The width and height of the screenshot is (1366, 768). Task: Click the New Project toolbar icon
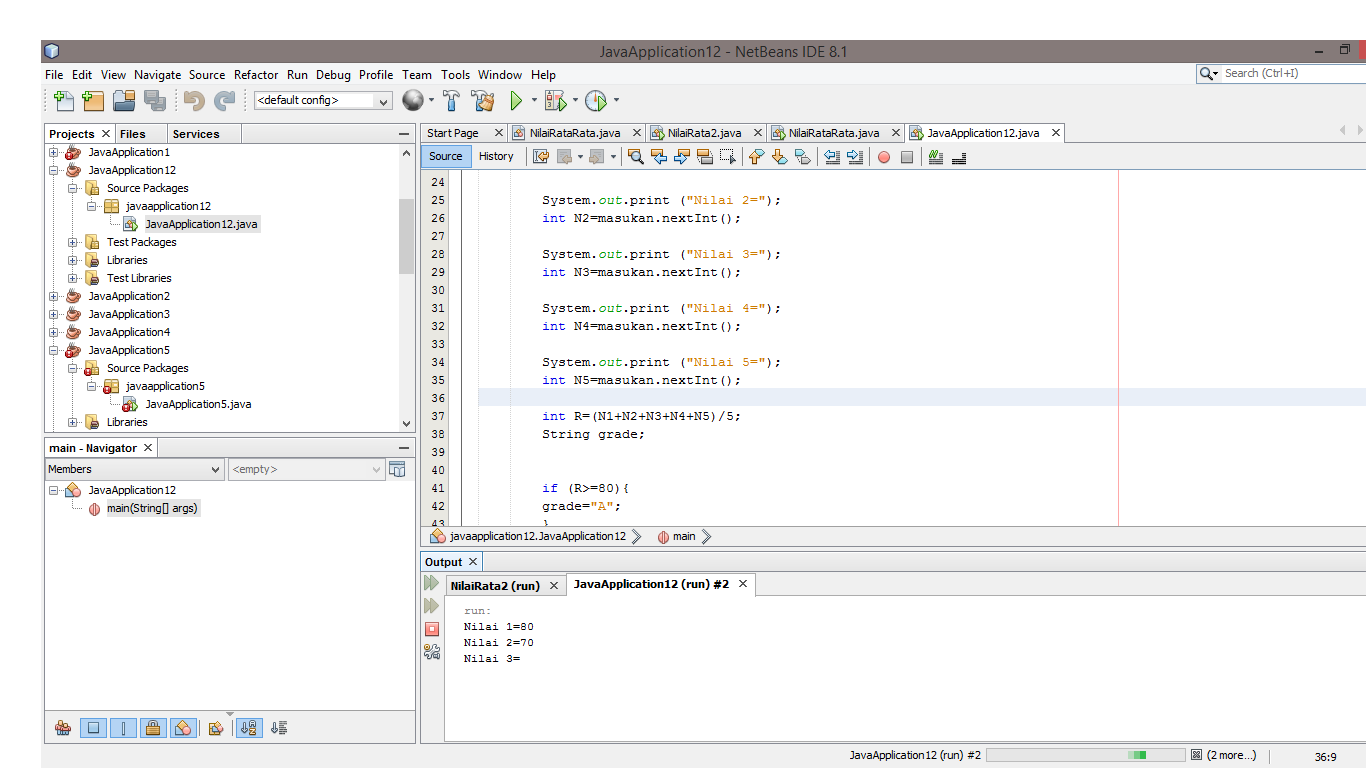click(x=94, y=100)
